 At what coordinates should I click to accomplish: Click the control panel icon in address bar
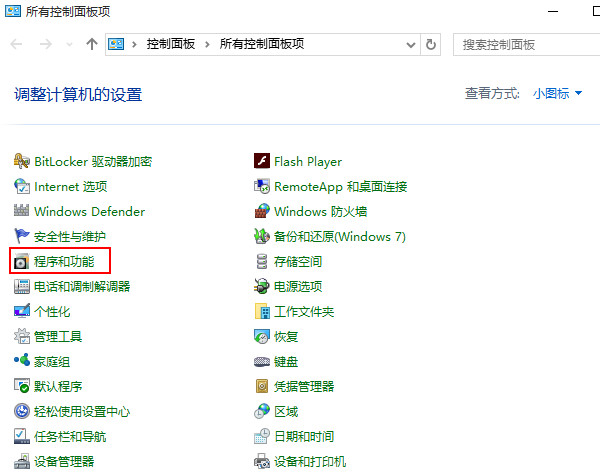[116, 44]
